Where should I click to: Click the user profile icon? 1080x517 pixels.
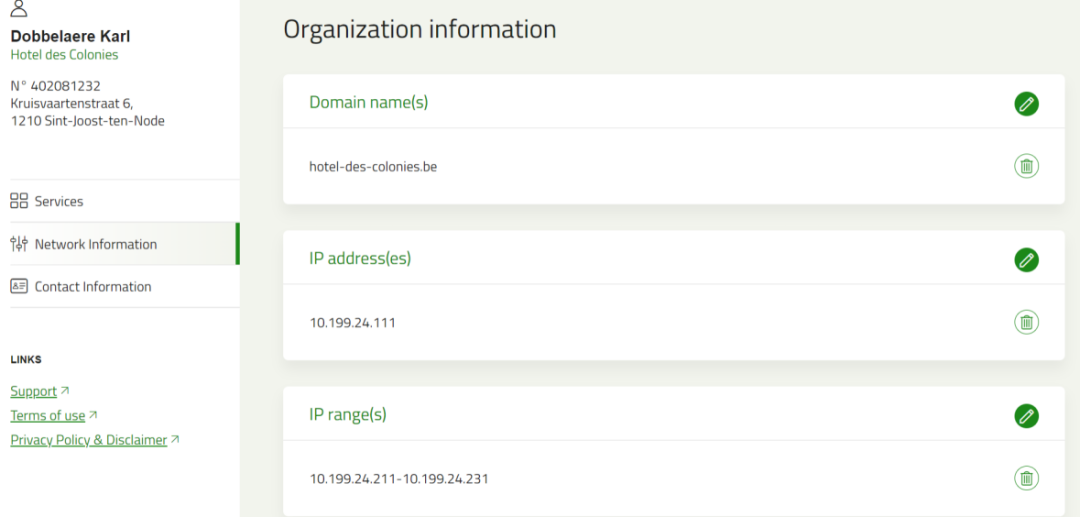(19, 9)
